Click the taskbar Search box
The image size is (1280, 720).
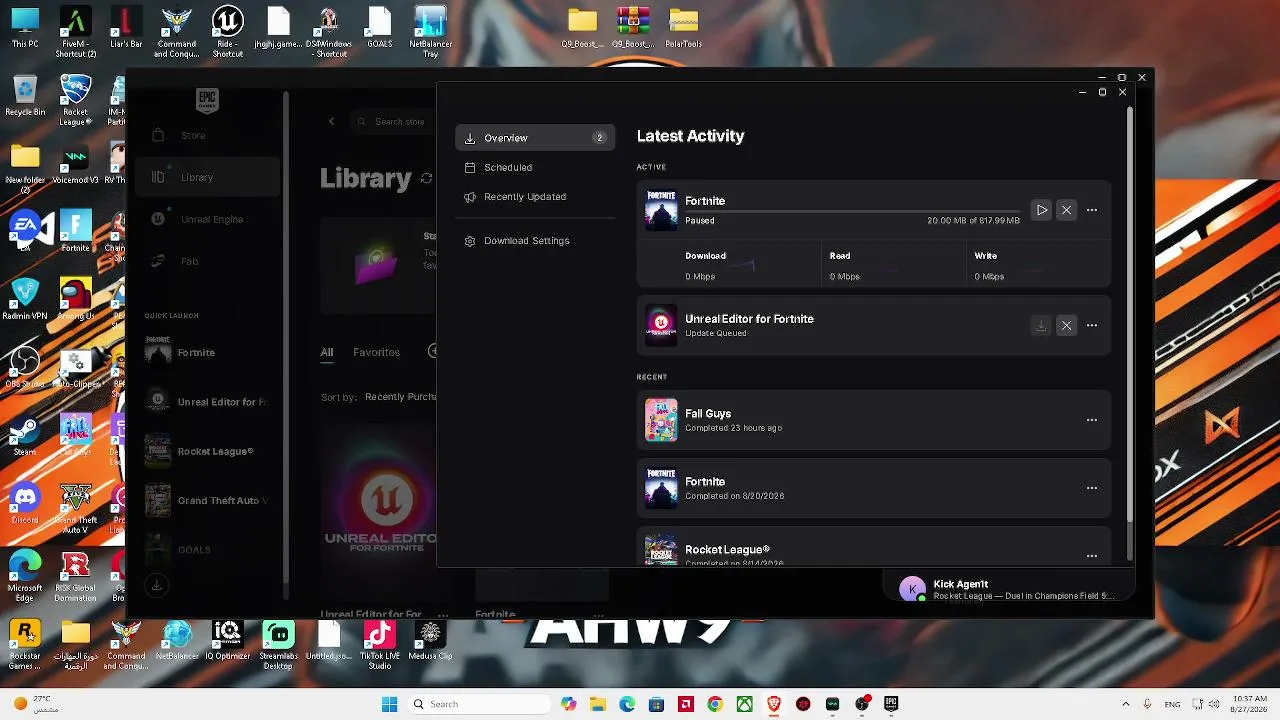click(477, 704)
